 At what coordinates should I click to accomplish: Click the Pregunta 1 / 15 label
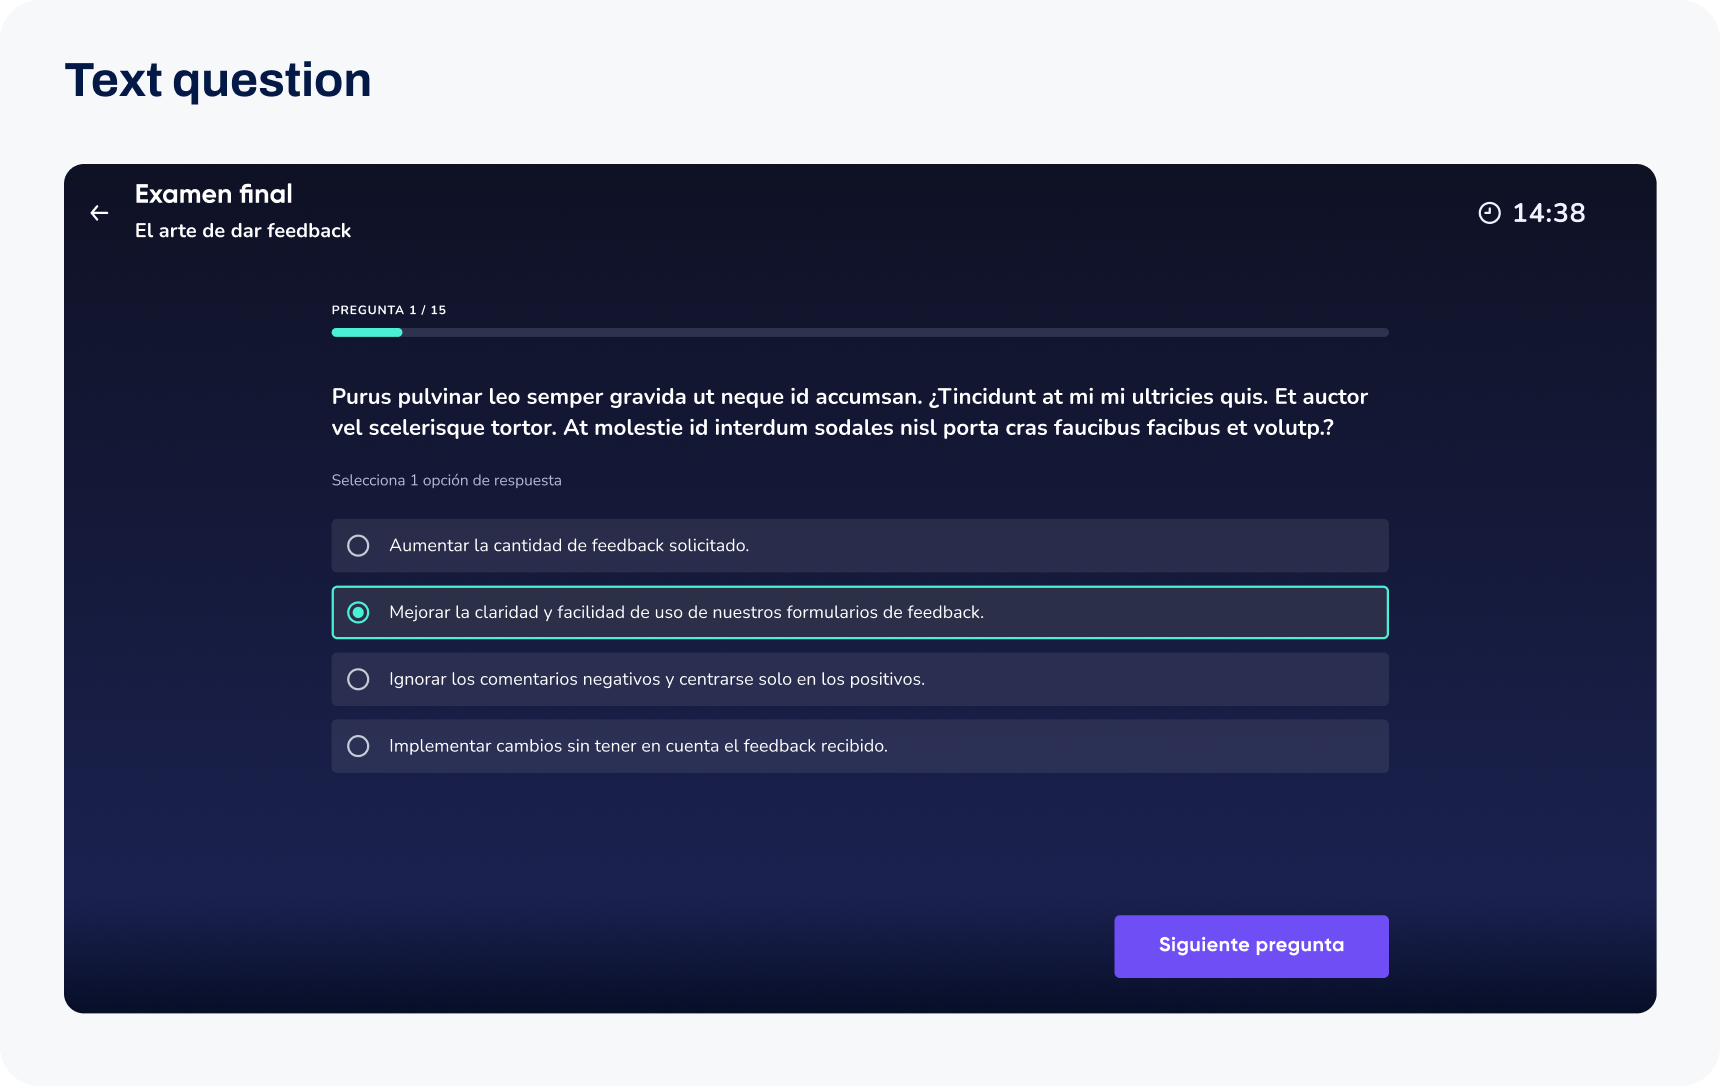coord(389,310)
